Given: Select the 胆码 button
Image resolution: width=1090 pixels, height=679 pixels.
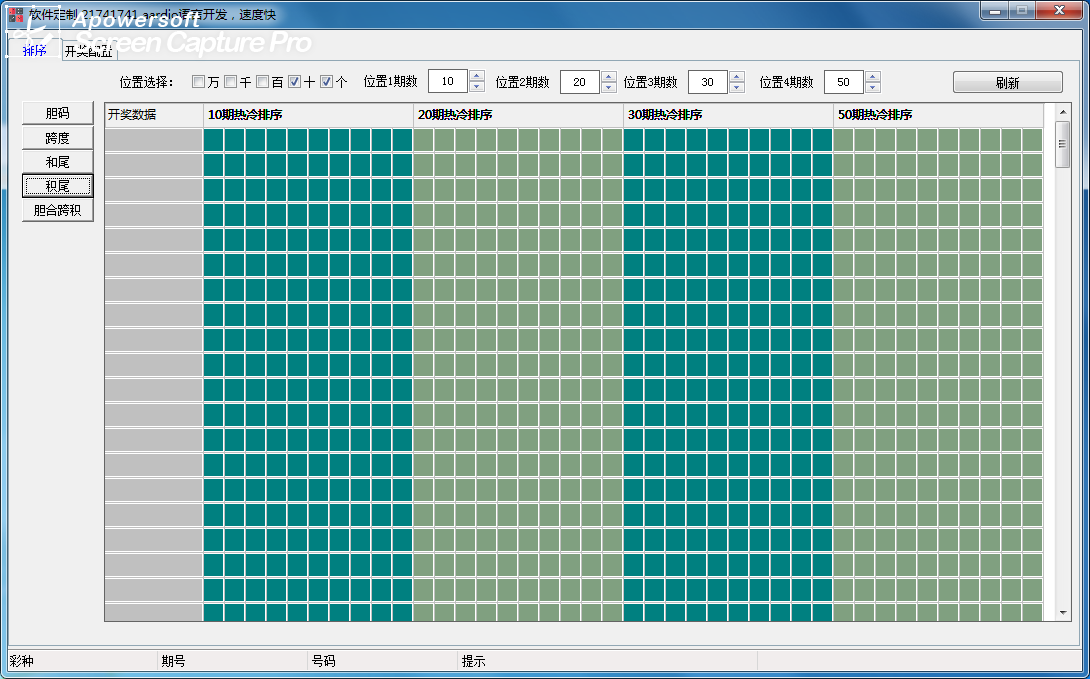Looking at the screenshot, I should [x=57, y=113].
